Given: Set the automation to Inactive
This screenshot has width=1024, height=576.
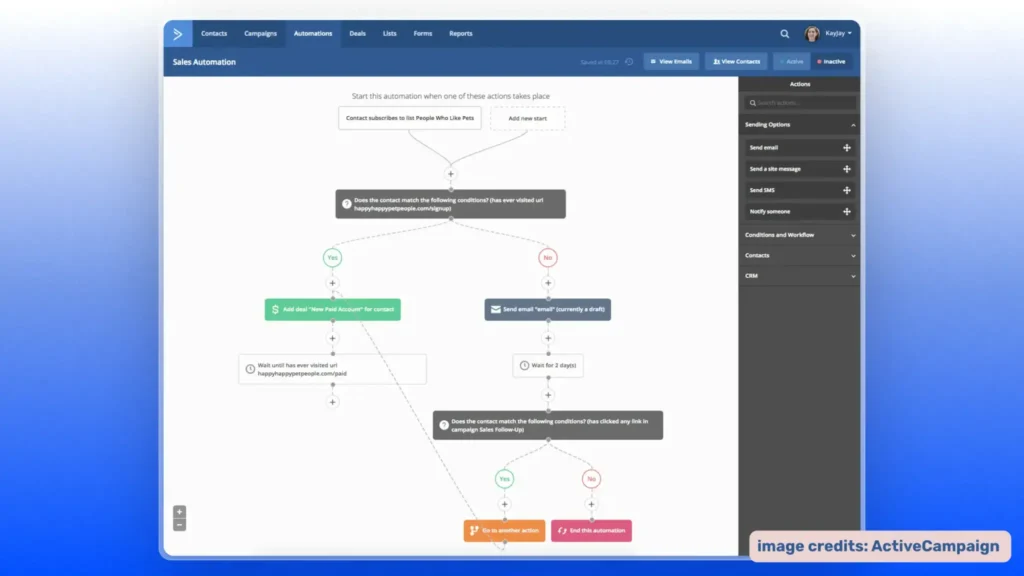Looking at the screenshot, I should pos(832,61).
